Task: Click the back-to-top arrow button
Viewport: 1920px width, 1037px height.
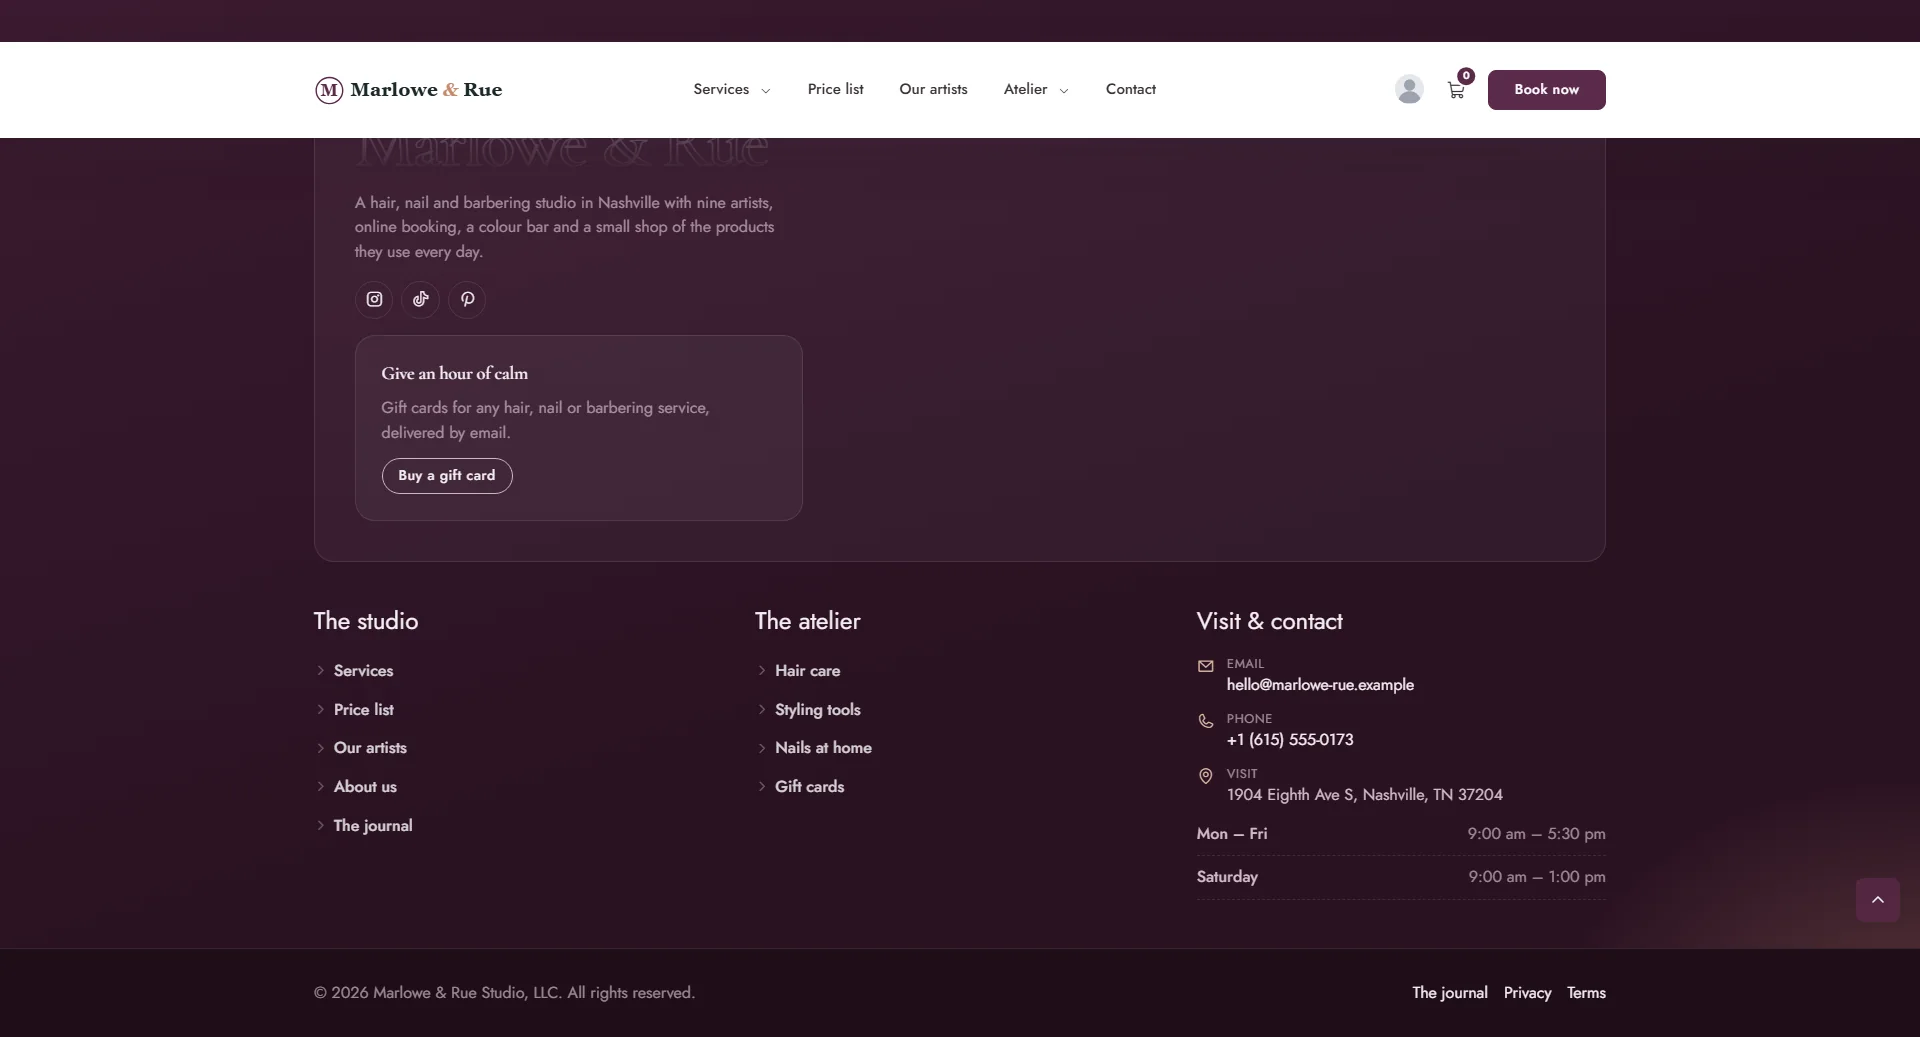Action: [1877, 900]
